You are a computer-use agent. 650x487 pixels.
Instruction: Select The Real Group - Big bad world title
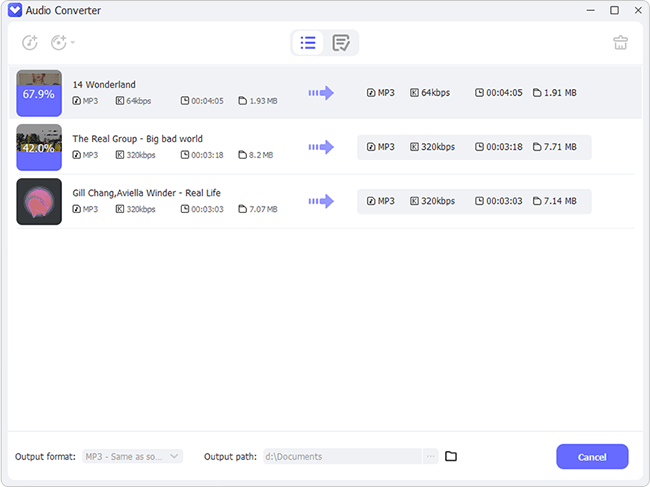point(138,139)
